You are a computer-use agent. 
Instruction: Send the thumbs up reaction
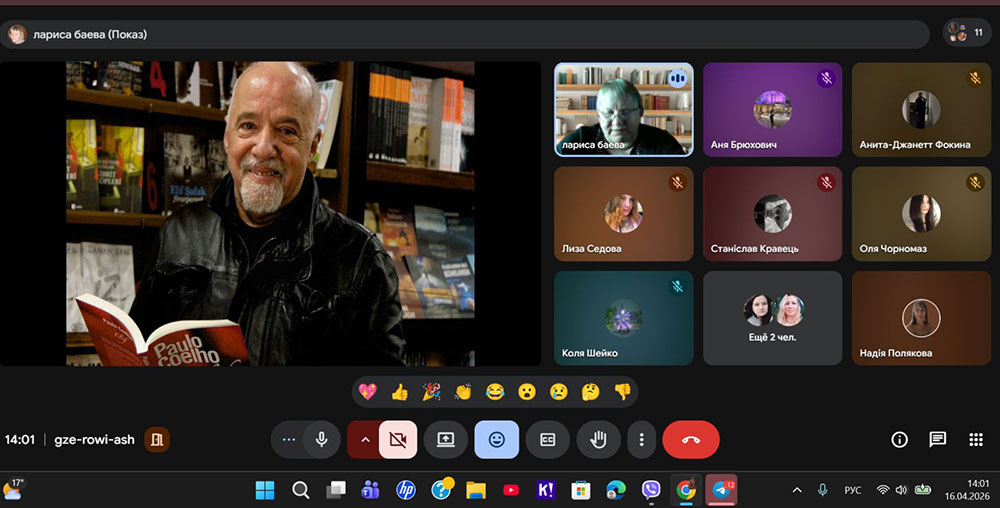pos(400,392)
